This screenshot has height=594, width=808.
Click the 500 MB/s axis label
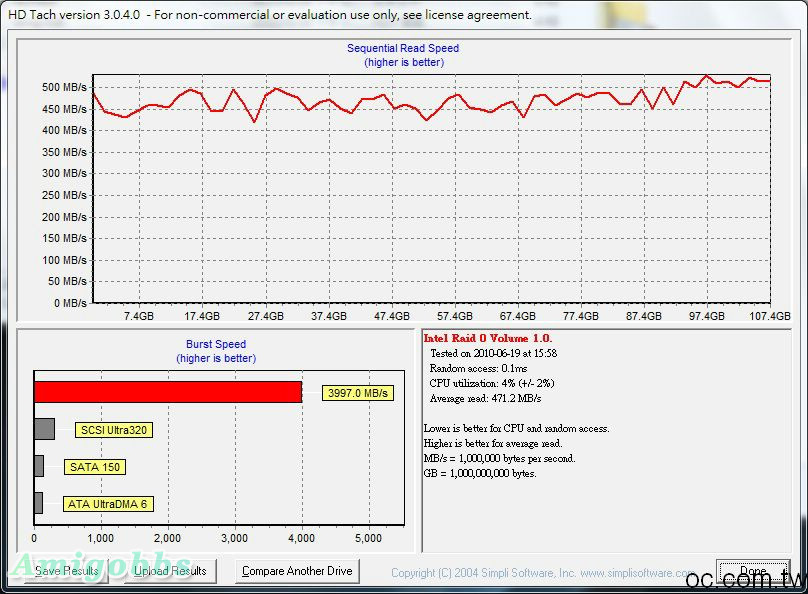(x=64, y=88)
